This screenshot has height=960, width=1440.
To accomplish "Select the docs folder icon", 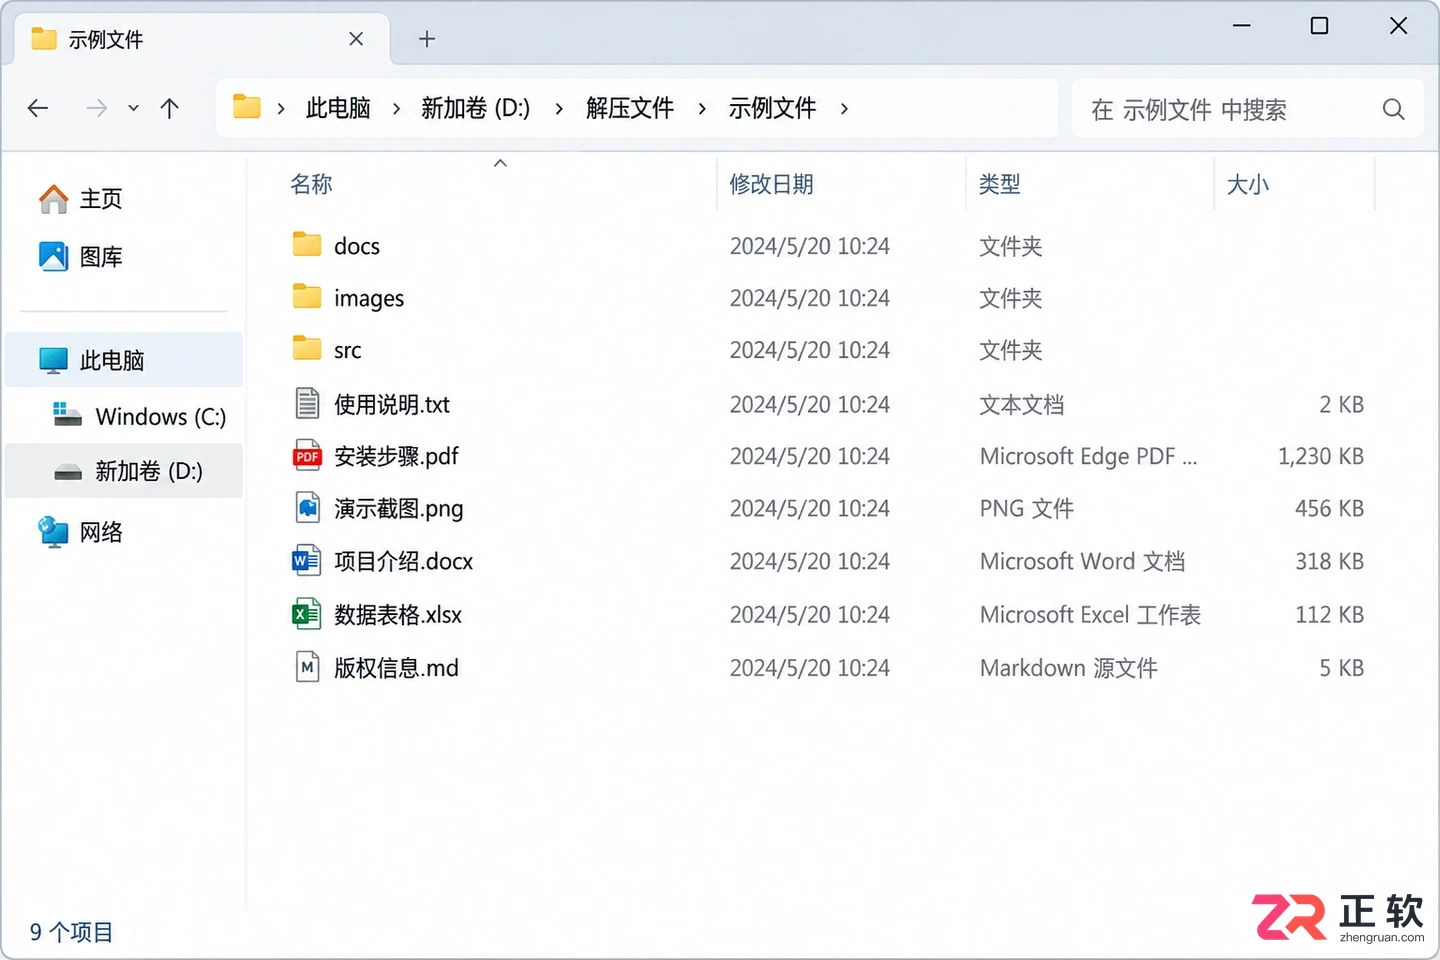I will click(x=307, y=244).
